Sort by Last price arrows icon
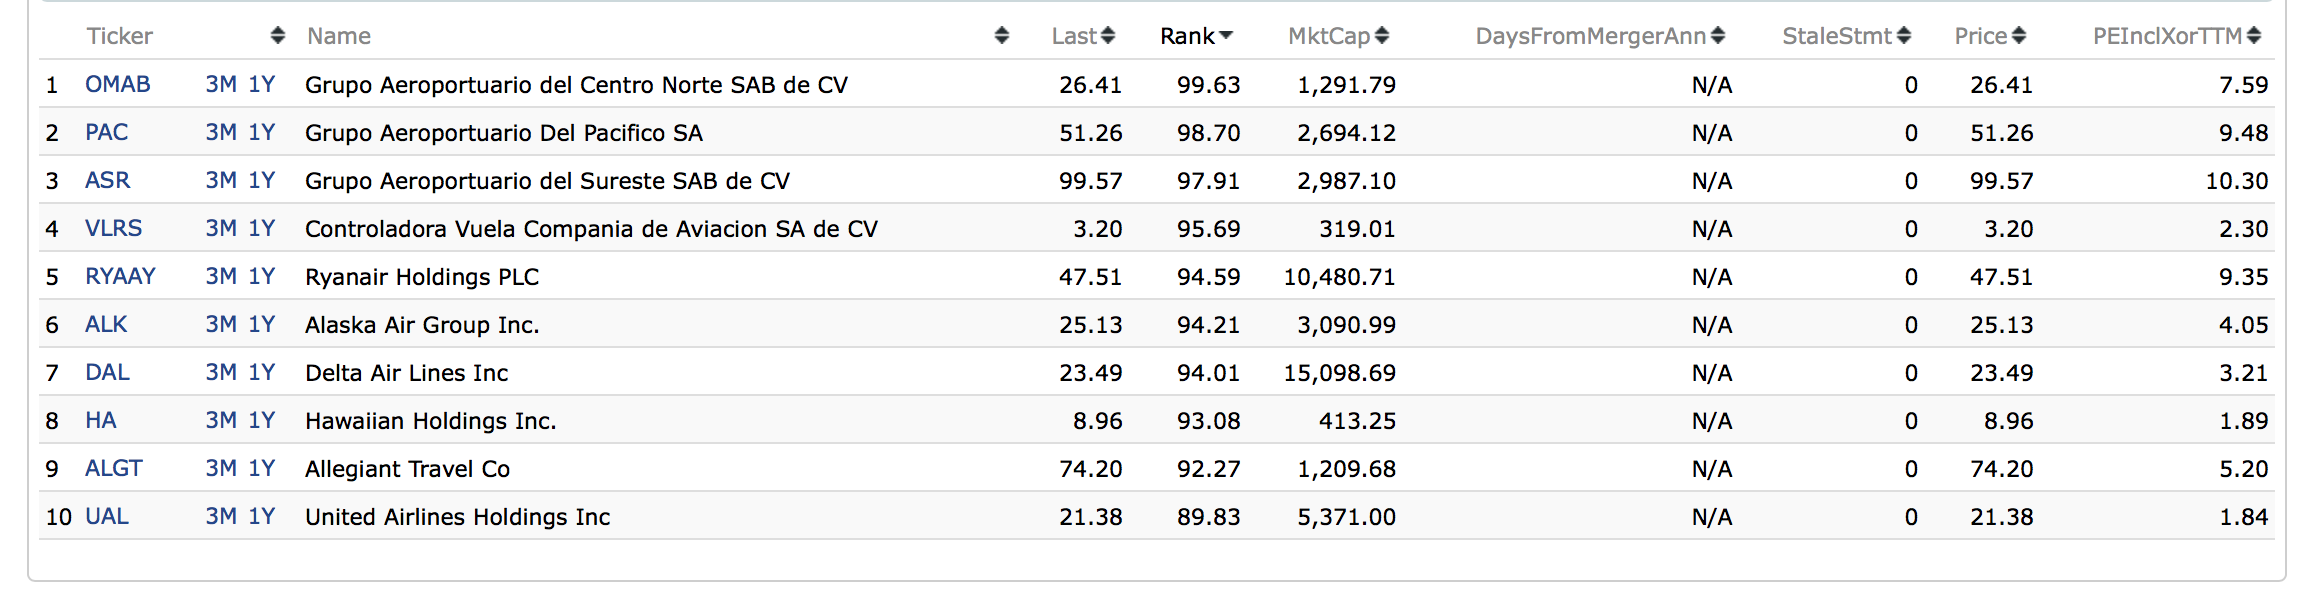Screen dimensions: 2318x612 point(1108,36)
